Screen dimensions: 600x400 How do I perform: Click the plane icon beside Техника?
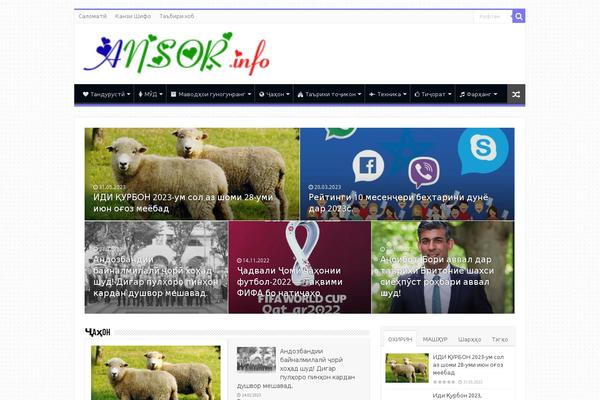372,94
